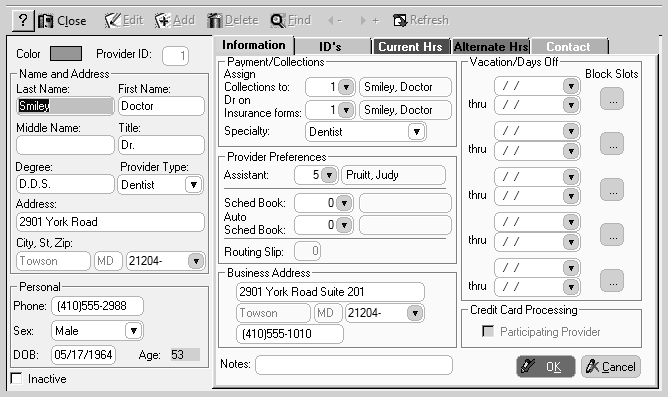The height and width of the screenshot is (397, 668).
Task: Toggle the Inactive checkbox
Action: [17, 378]
